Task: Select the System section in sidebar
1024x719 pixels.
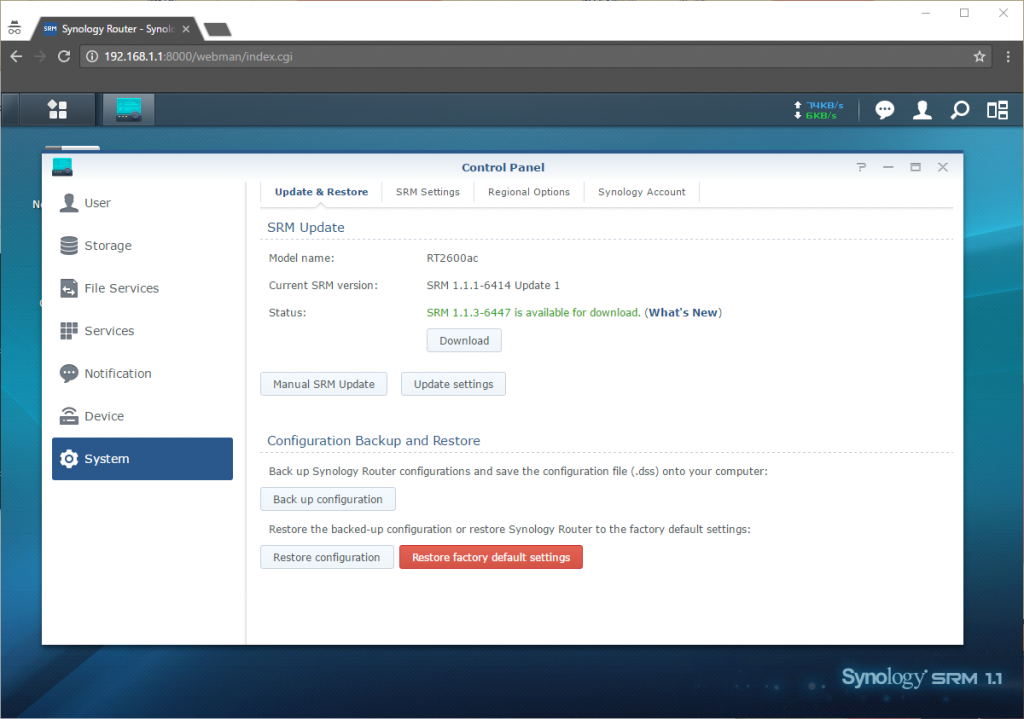Action: (142, 458)
